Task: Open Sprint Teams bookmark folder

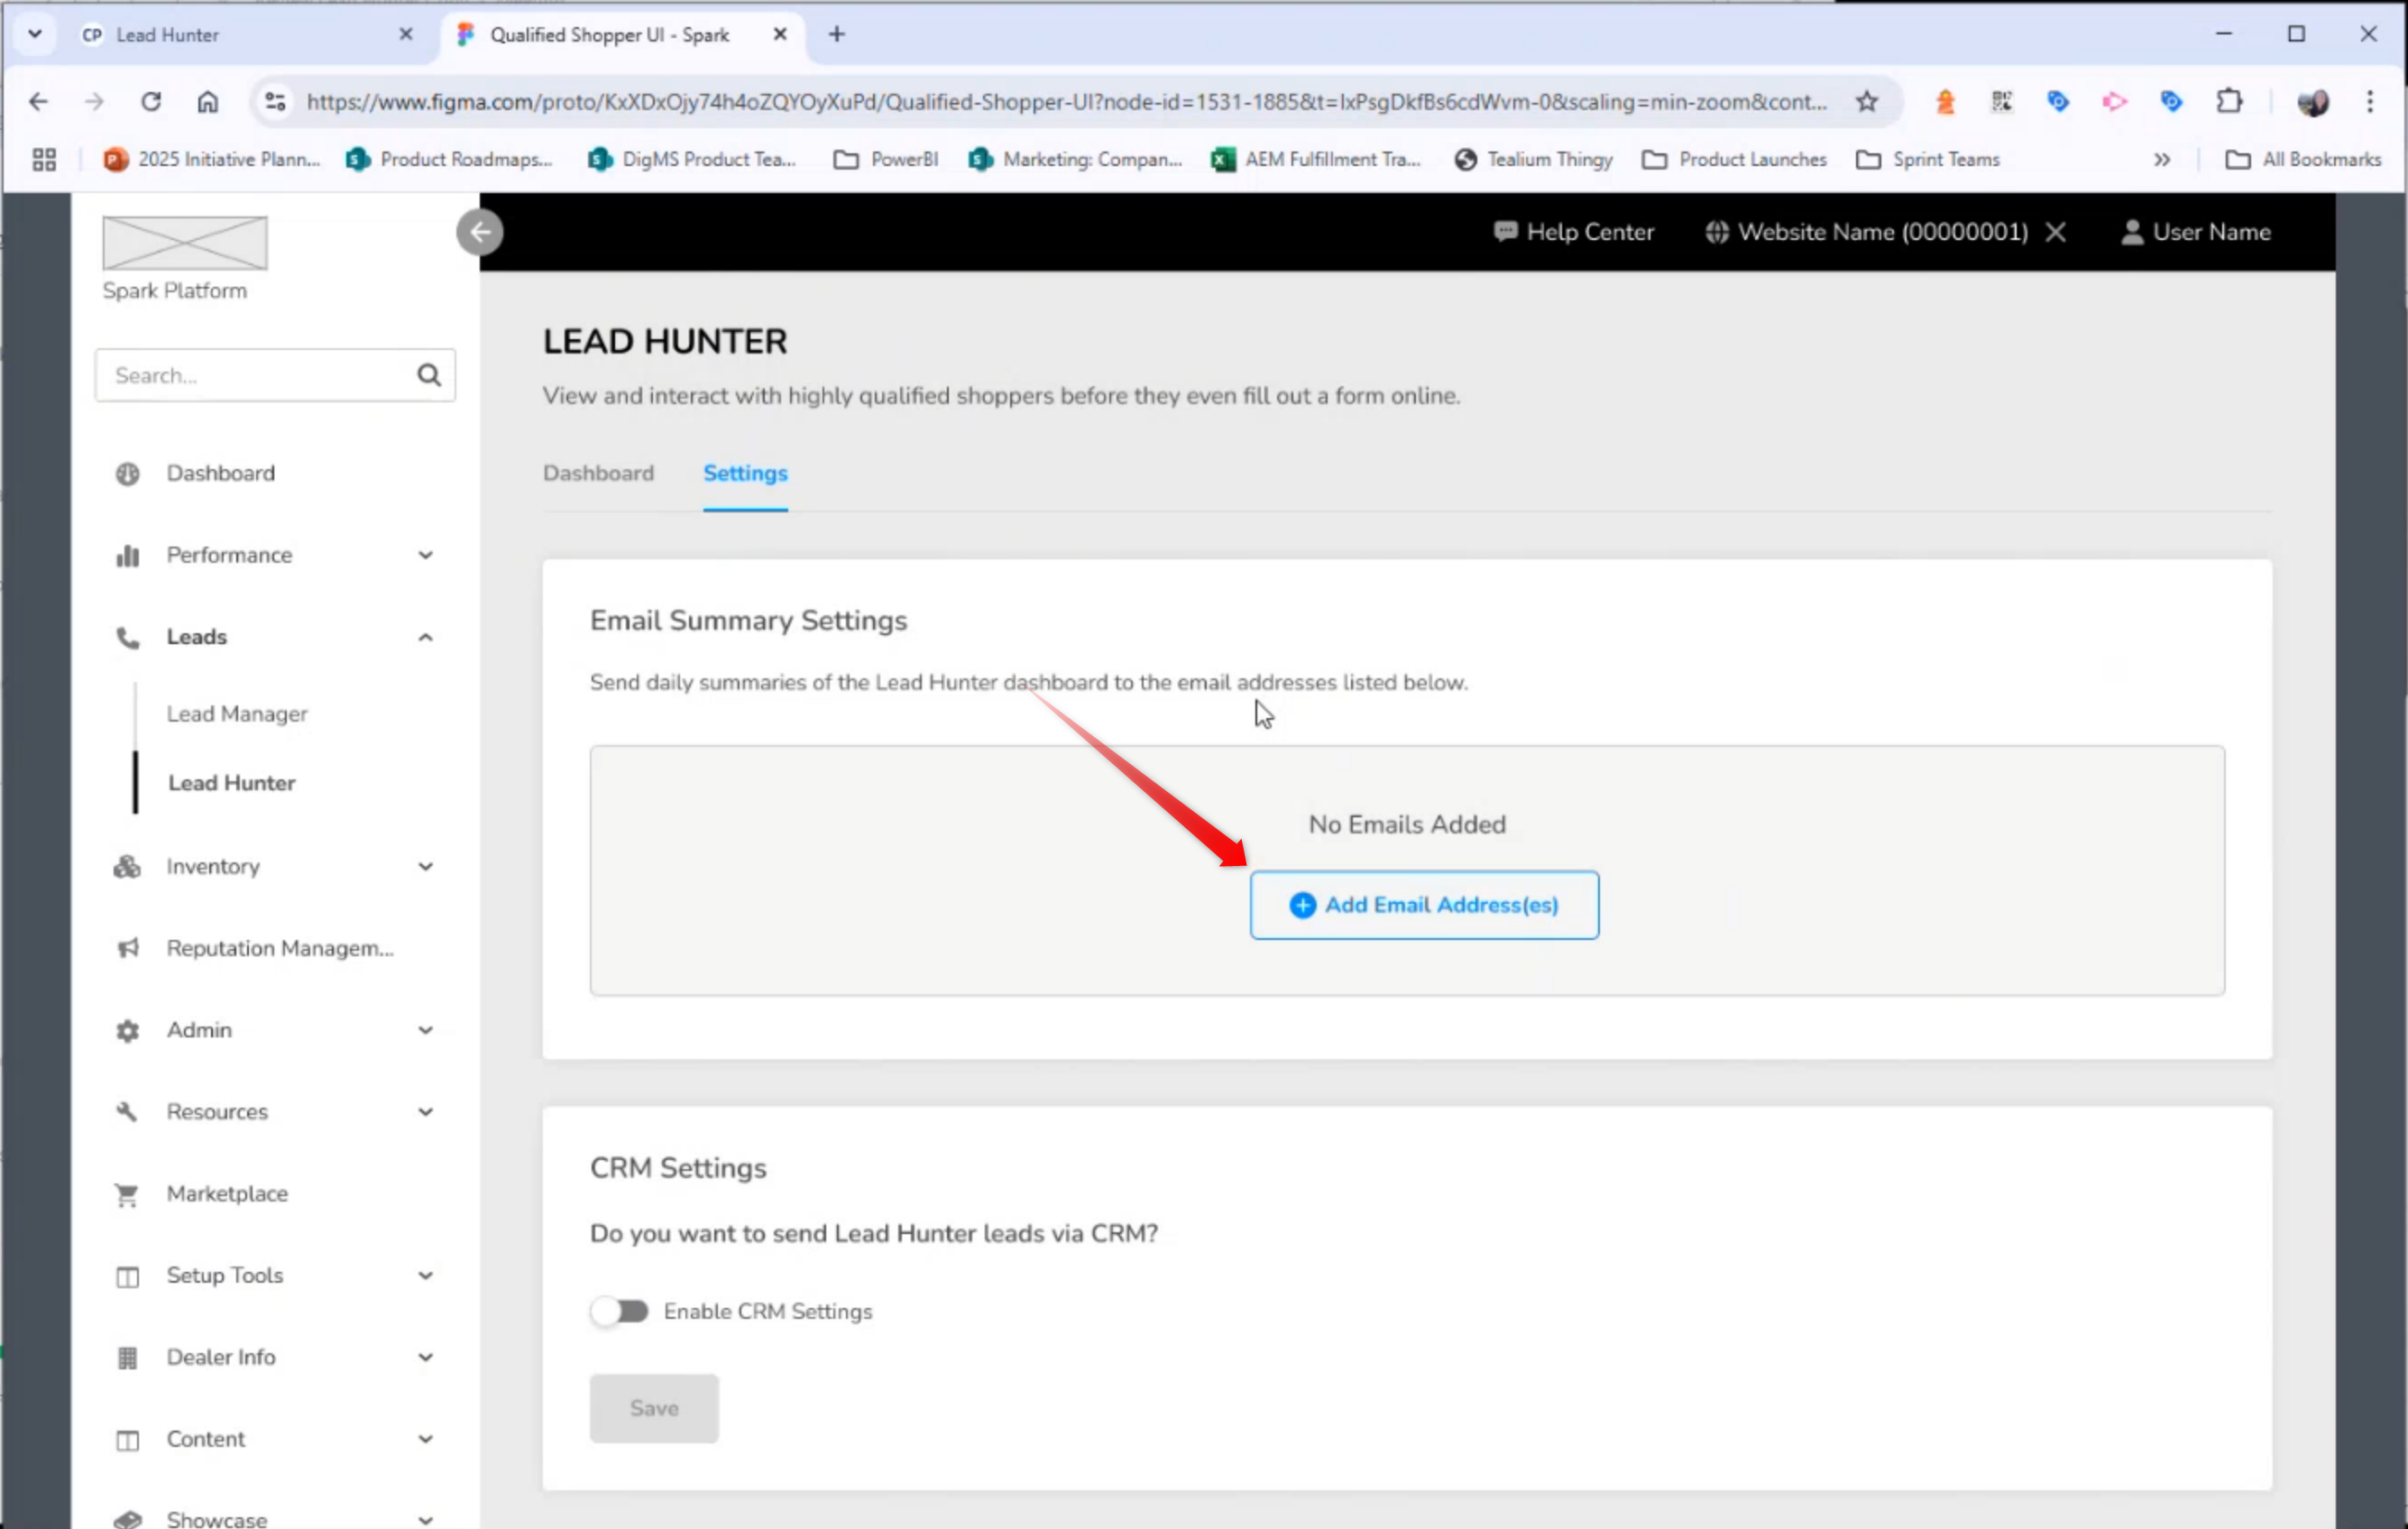Action: [x=1927, y=159]
